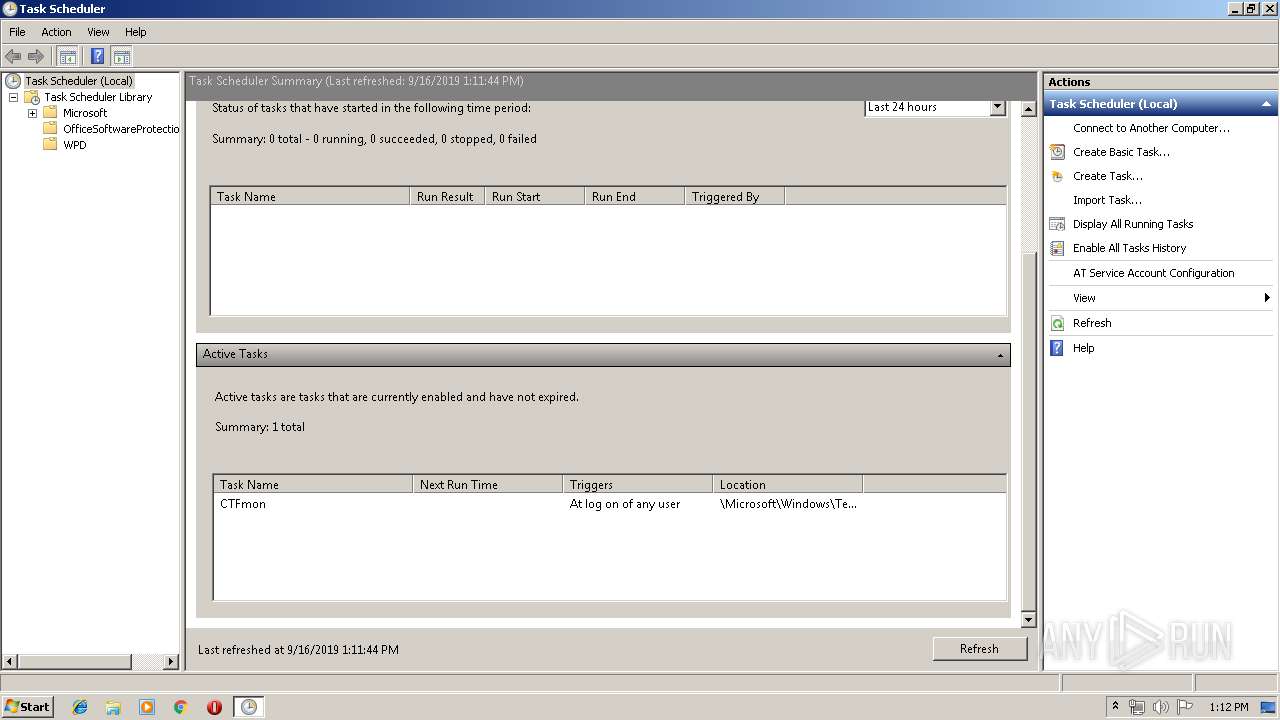Launch Google Chrome from taskbar
Screen dimensions: 1280x720
pyautogui.click(x=181, y=707)
